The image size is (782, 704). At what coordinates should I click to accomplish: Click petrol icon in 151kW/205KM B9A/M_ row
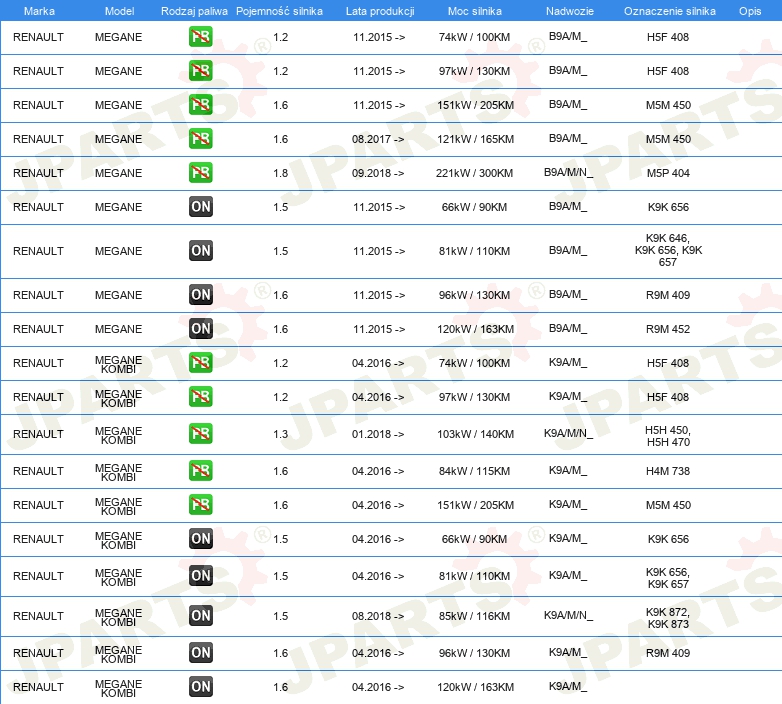(200, 105)
